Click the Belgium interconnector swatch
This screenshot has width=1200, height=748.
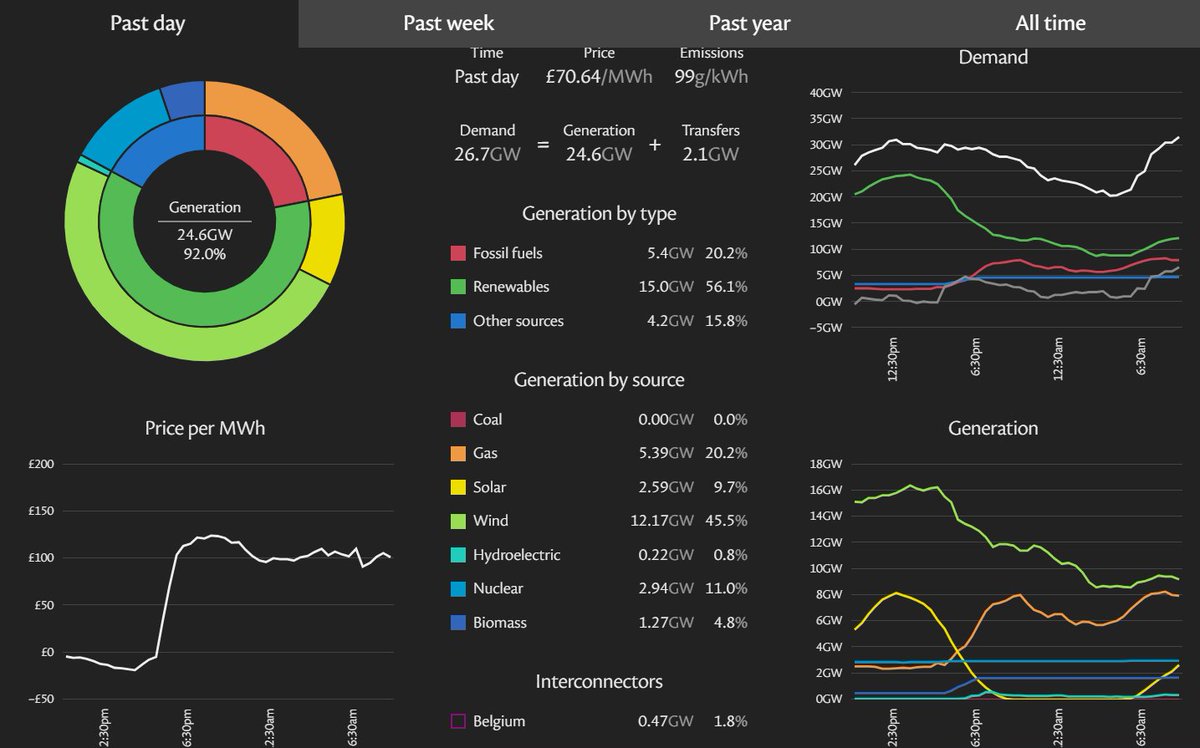tap(459, 721)
